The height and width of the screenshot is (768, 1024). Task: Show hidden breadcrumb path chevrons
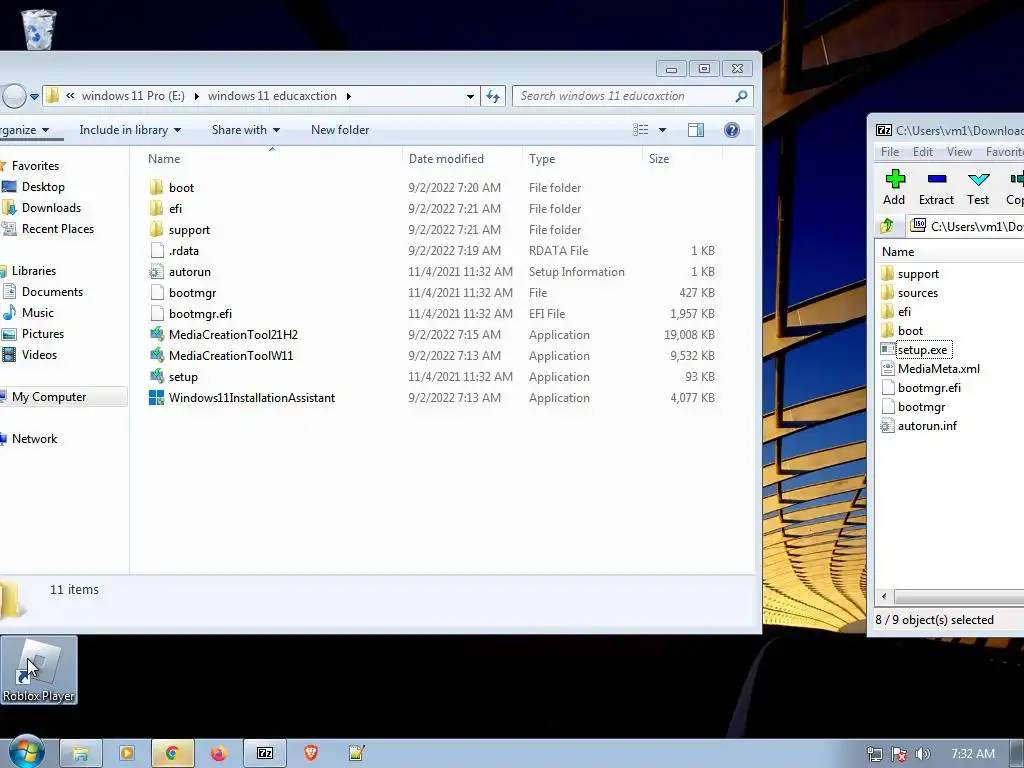point(70,96)
